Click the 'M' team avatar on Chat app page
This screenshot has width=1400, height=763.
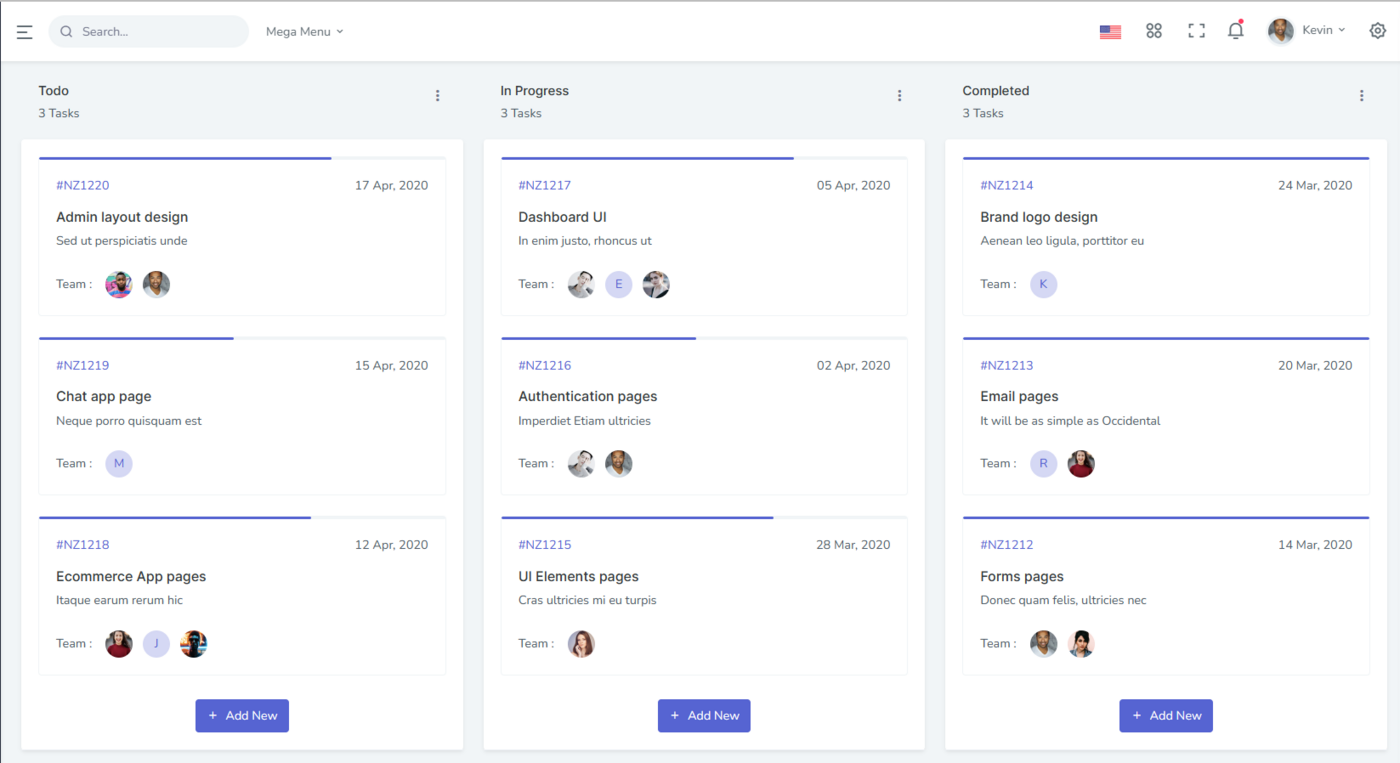119,464
